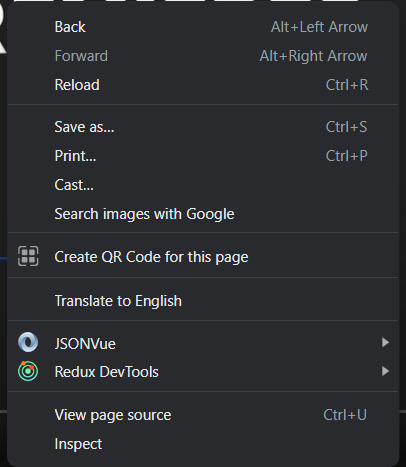Reload the current page
Viewport: 406px width, 467px height.
(x=203, y=85)
